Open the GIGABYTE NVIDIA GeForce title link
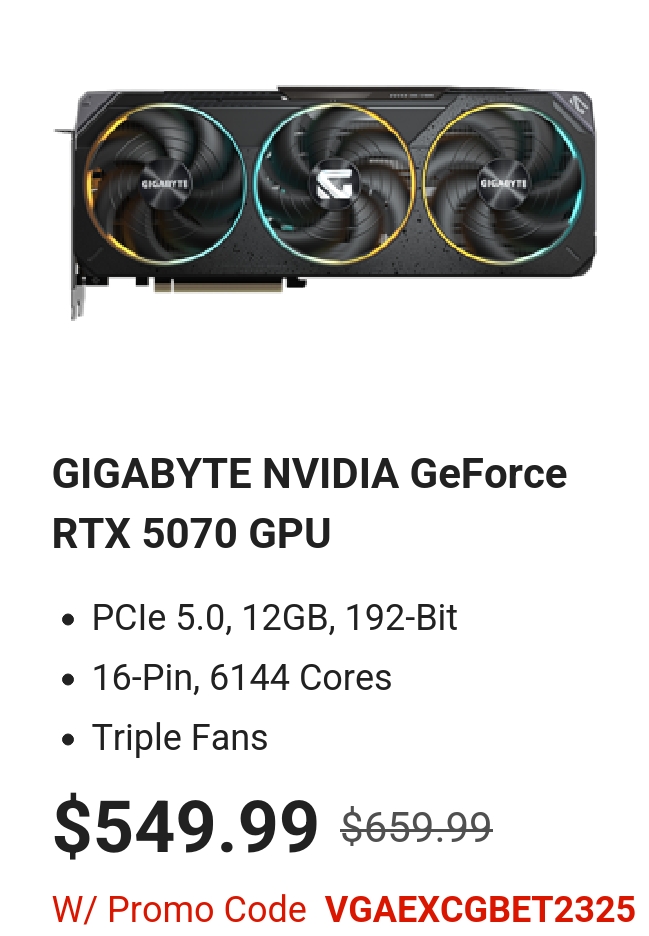The width and height of the screenshot is (649, 936). point(309,473)
